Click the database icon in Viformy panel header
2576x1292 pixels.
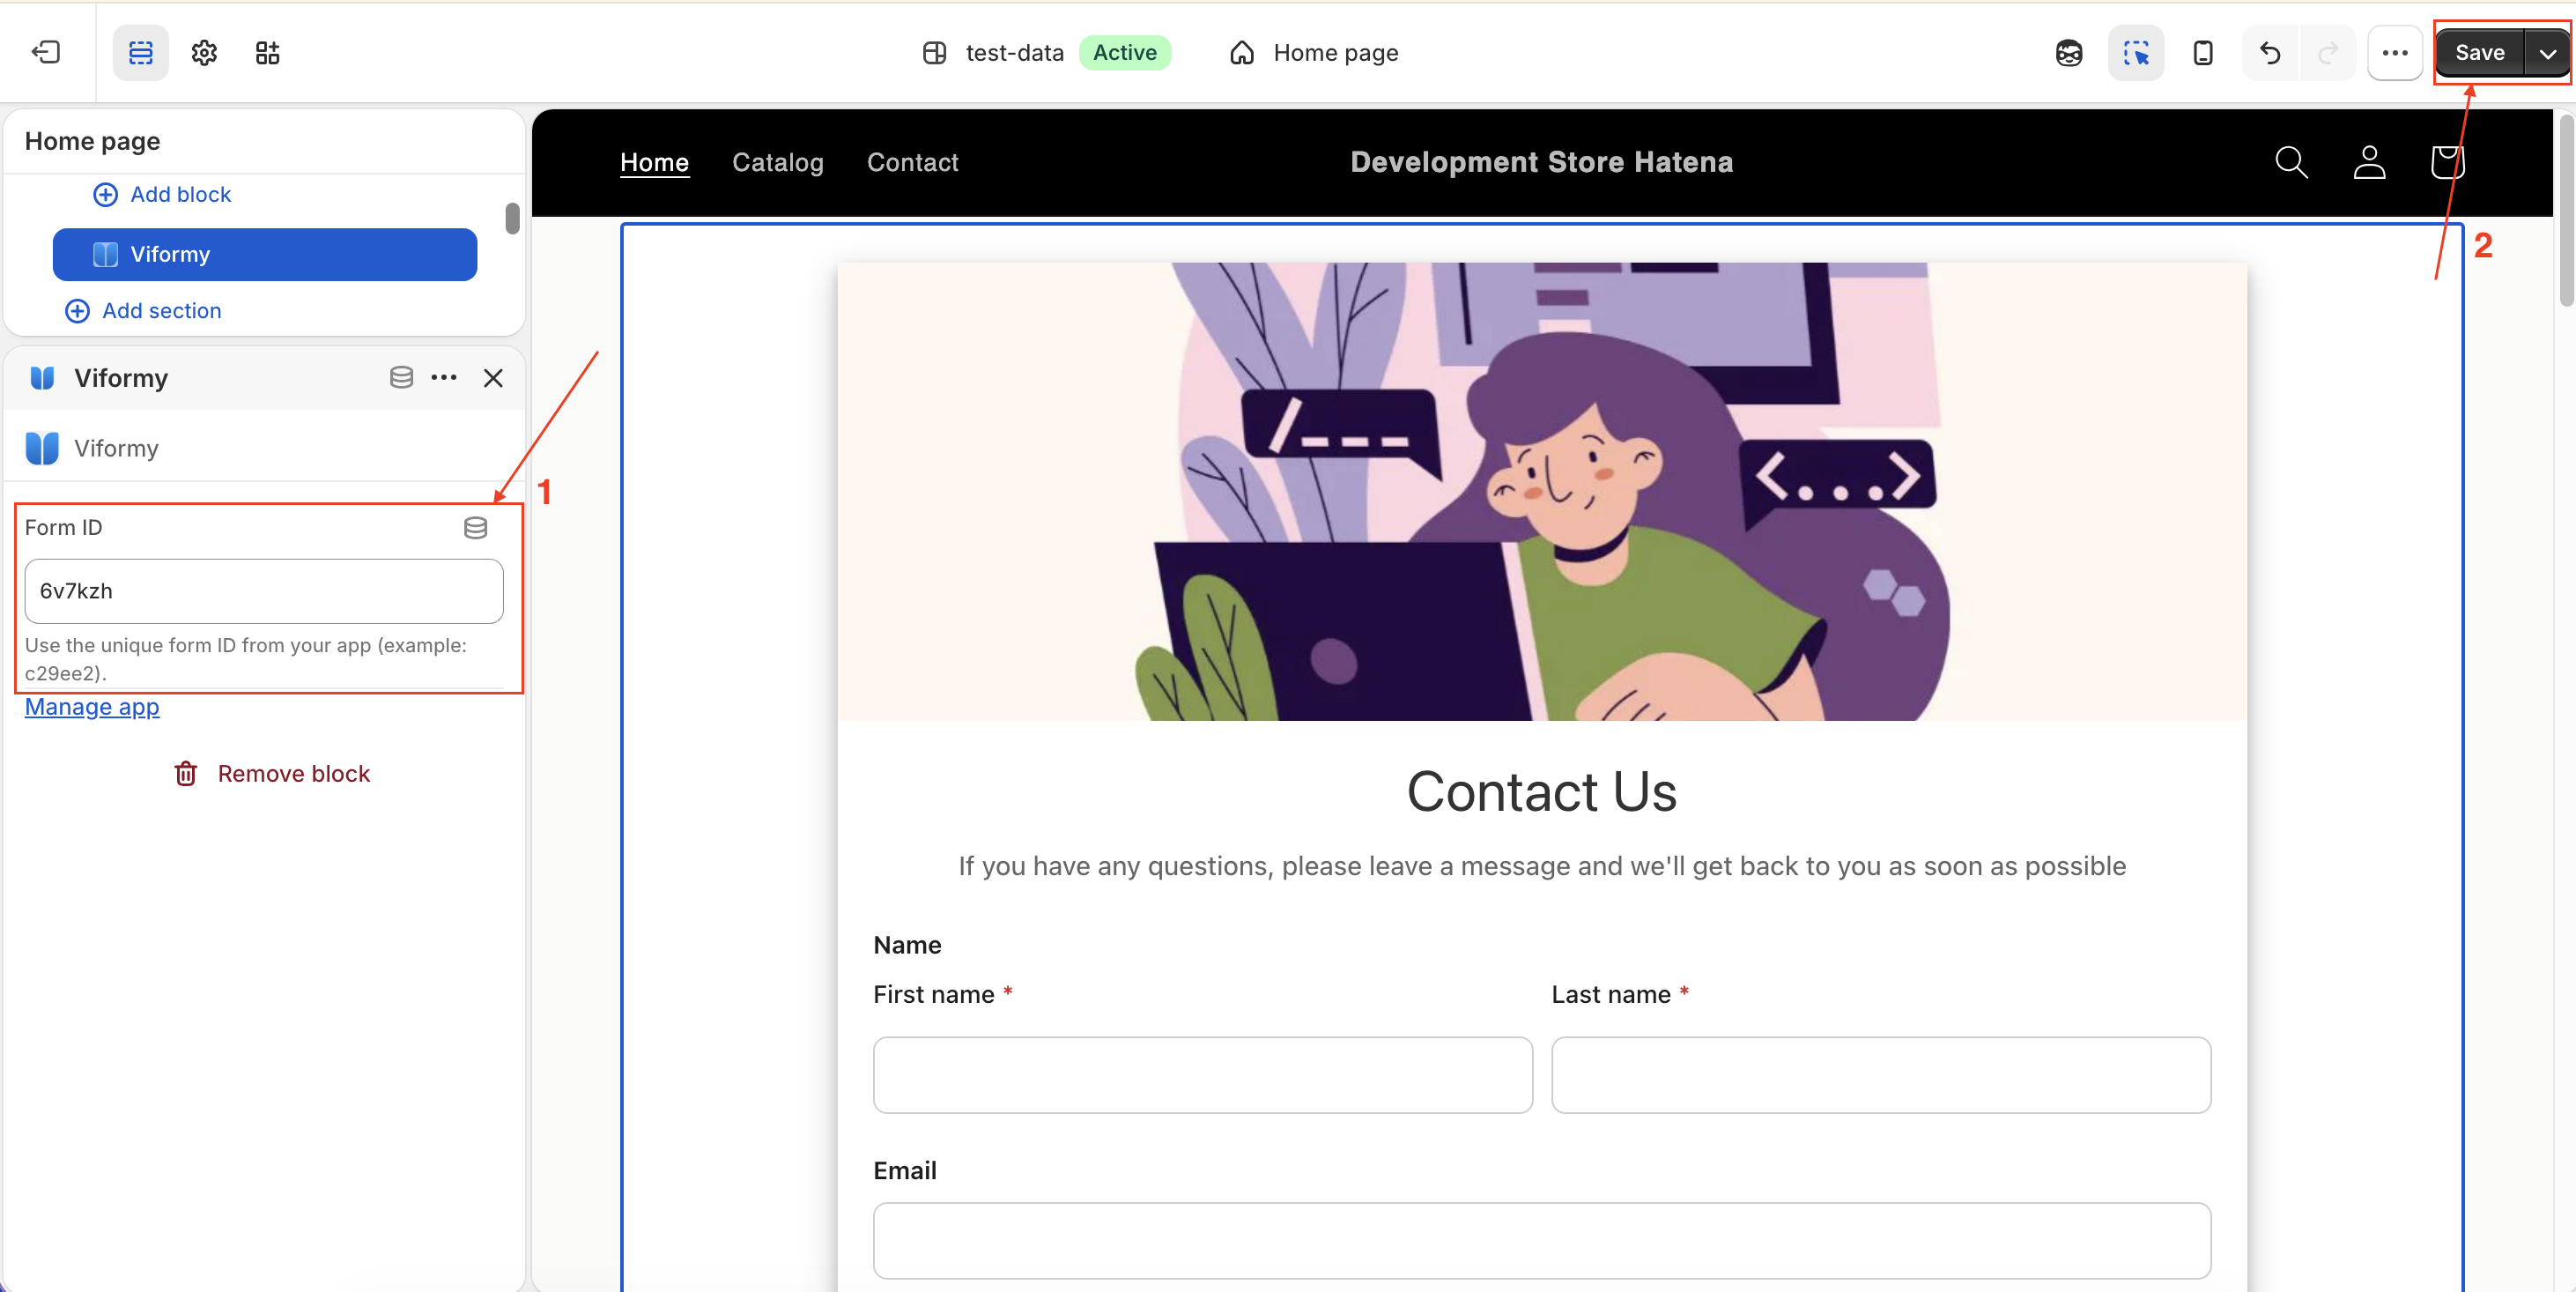tap(401, 377)
